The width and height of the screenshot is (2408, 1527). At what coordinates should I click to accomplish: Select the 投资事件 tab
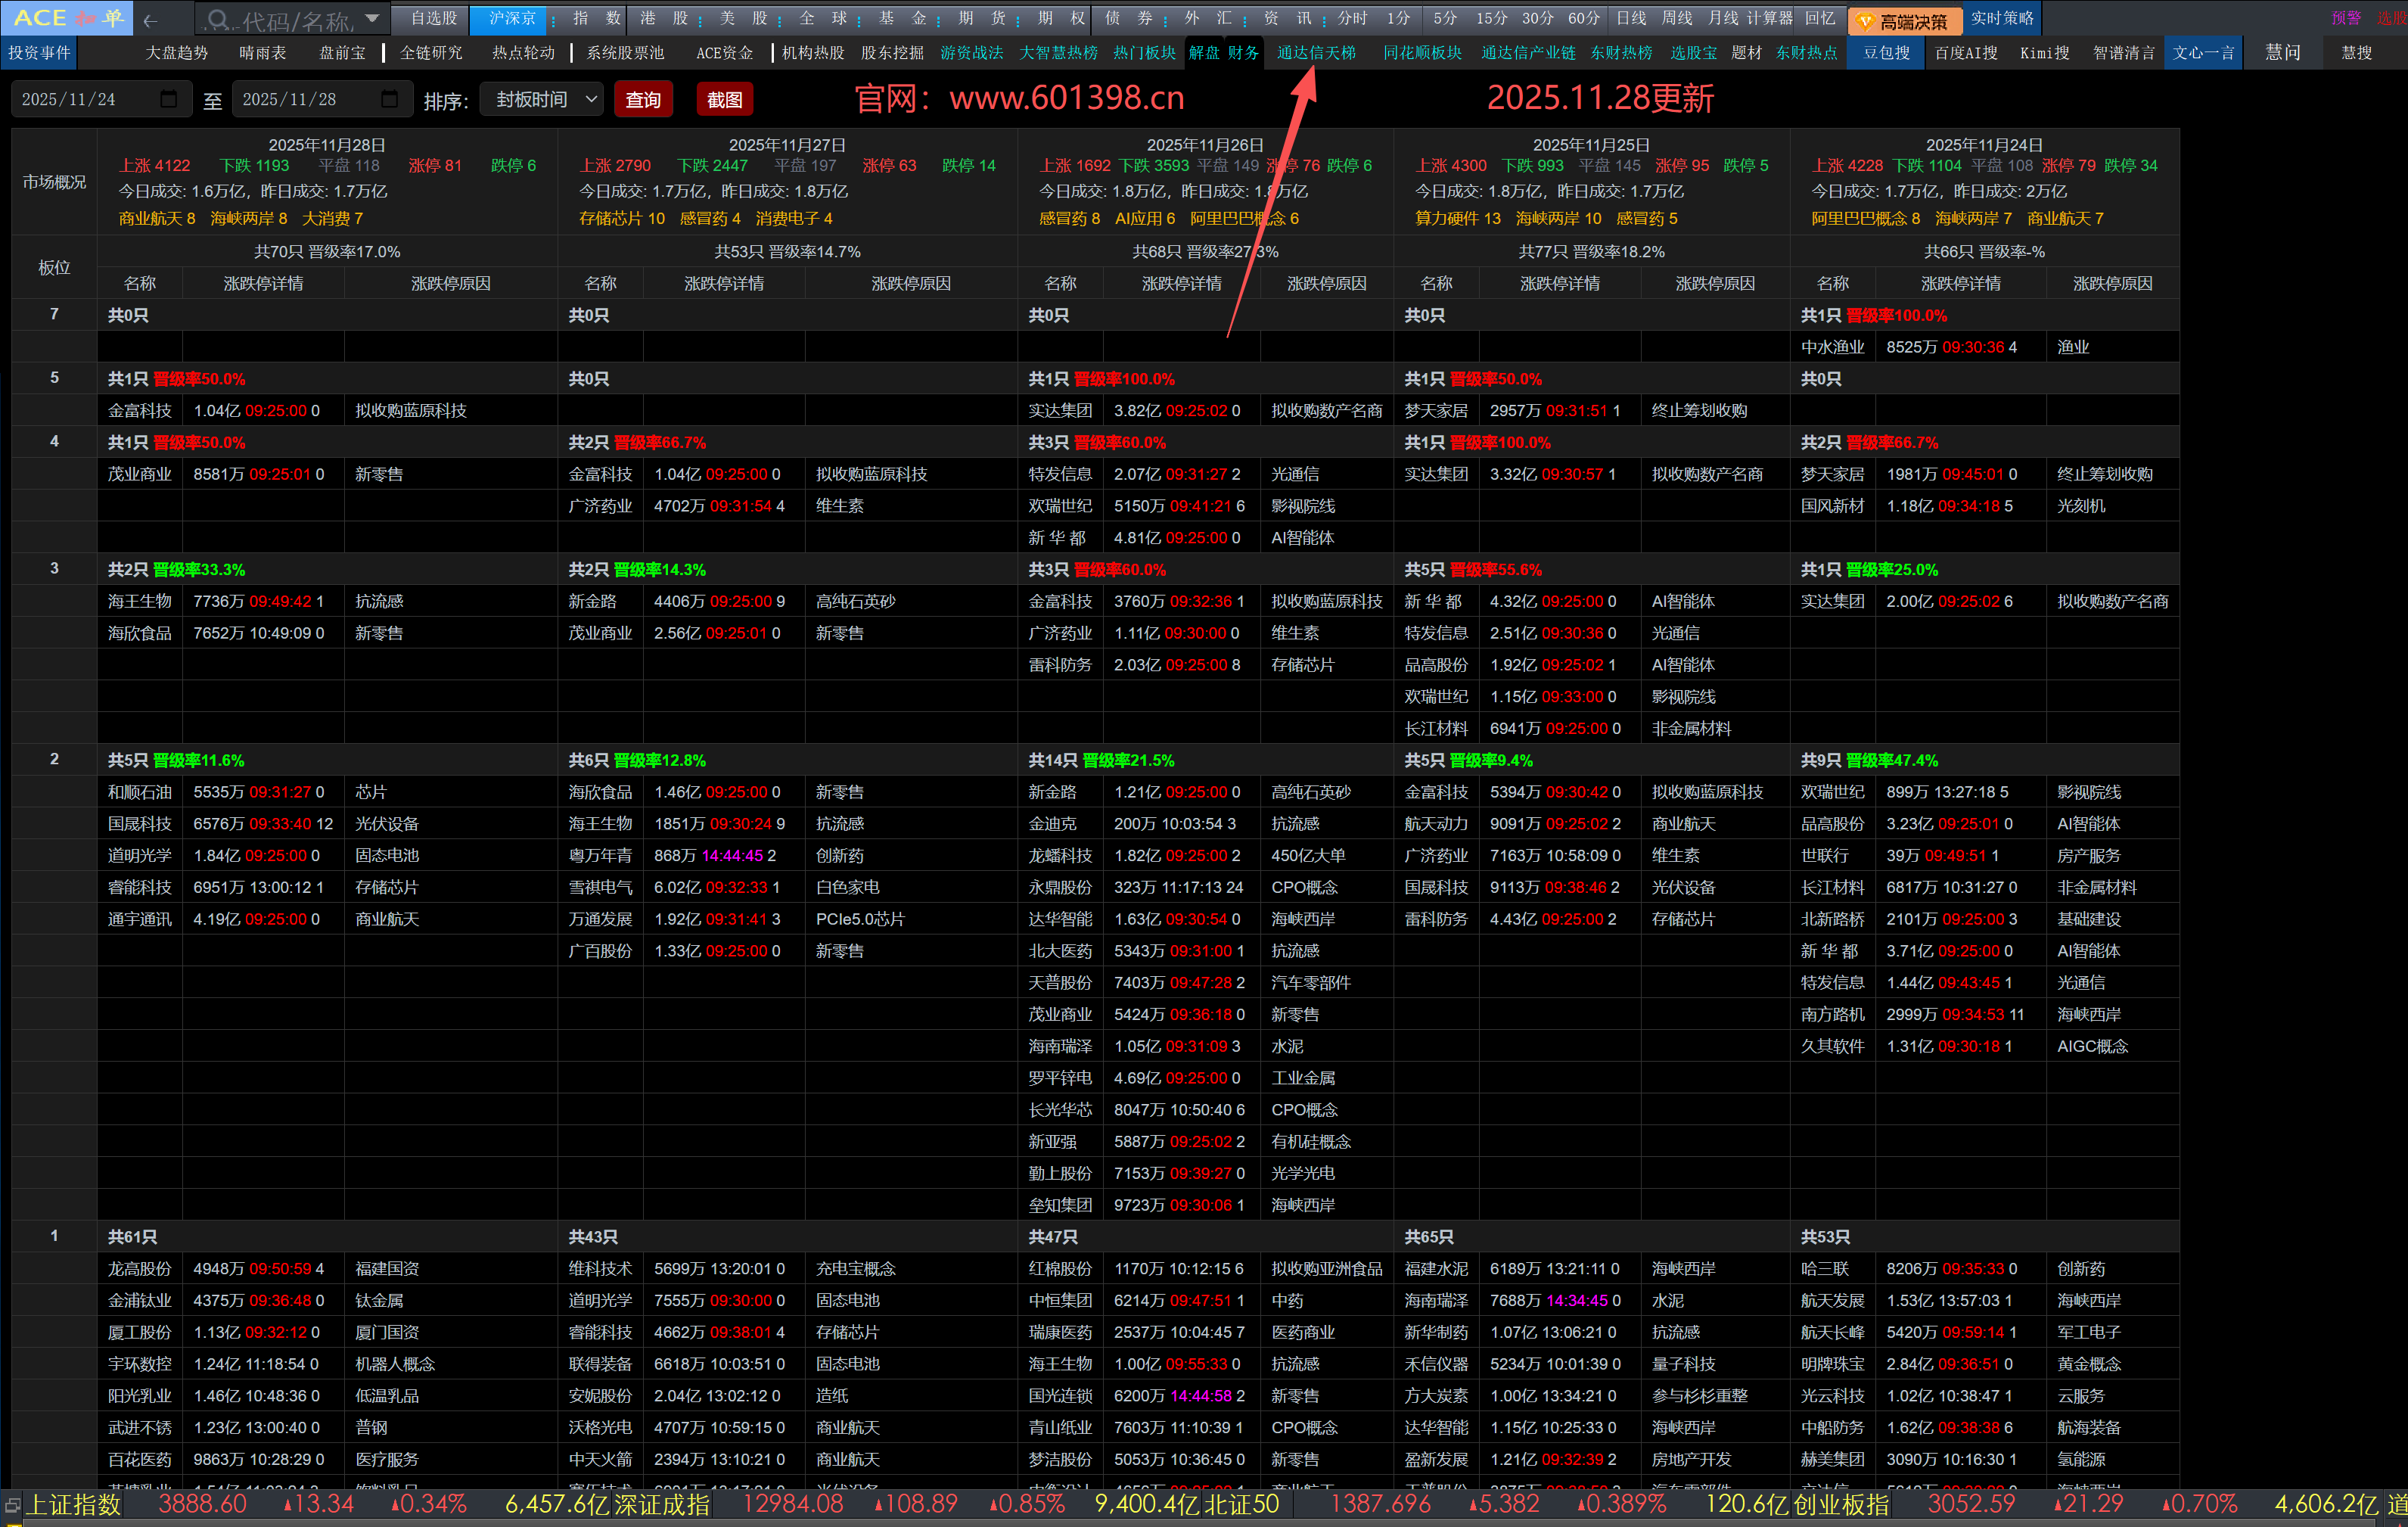(39, 53)
